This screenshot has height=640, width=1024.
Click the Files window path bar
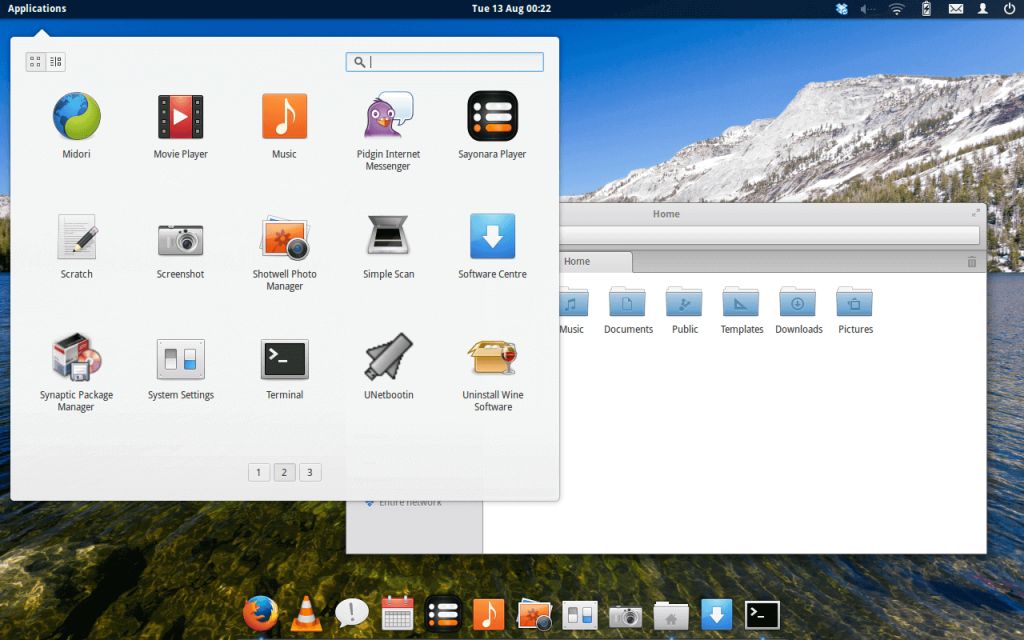click(769, 235)
